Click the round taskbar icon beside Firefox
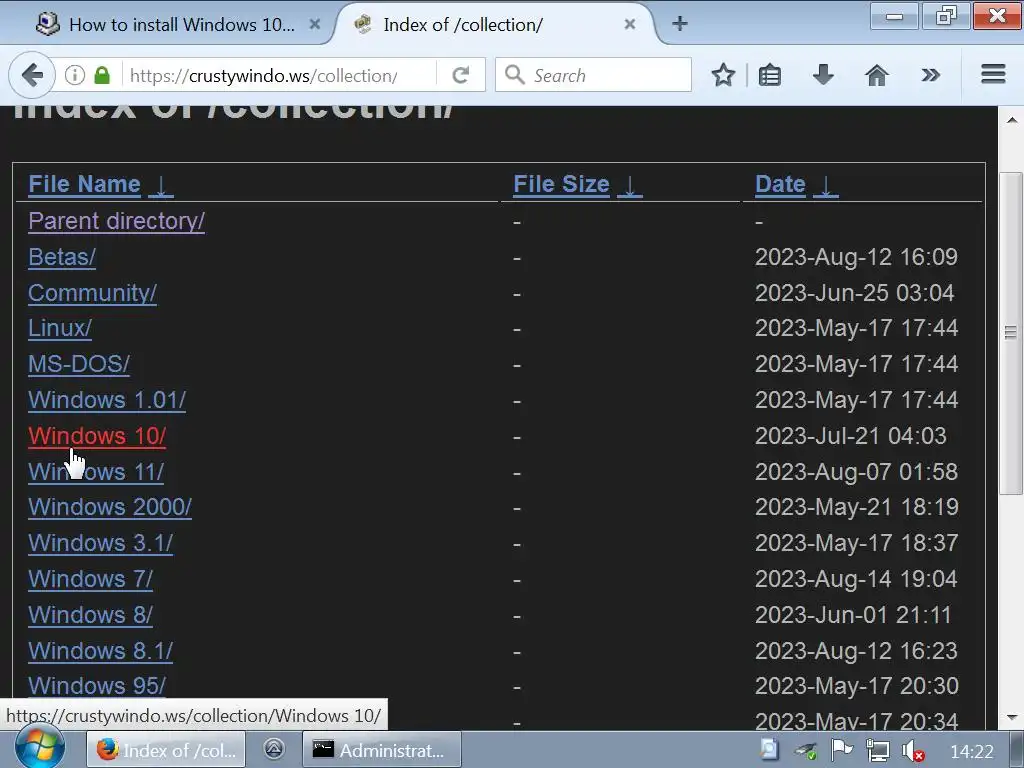 (274, 750)
